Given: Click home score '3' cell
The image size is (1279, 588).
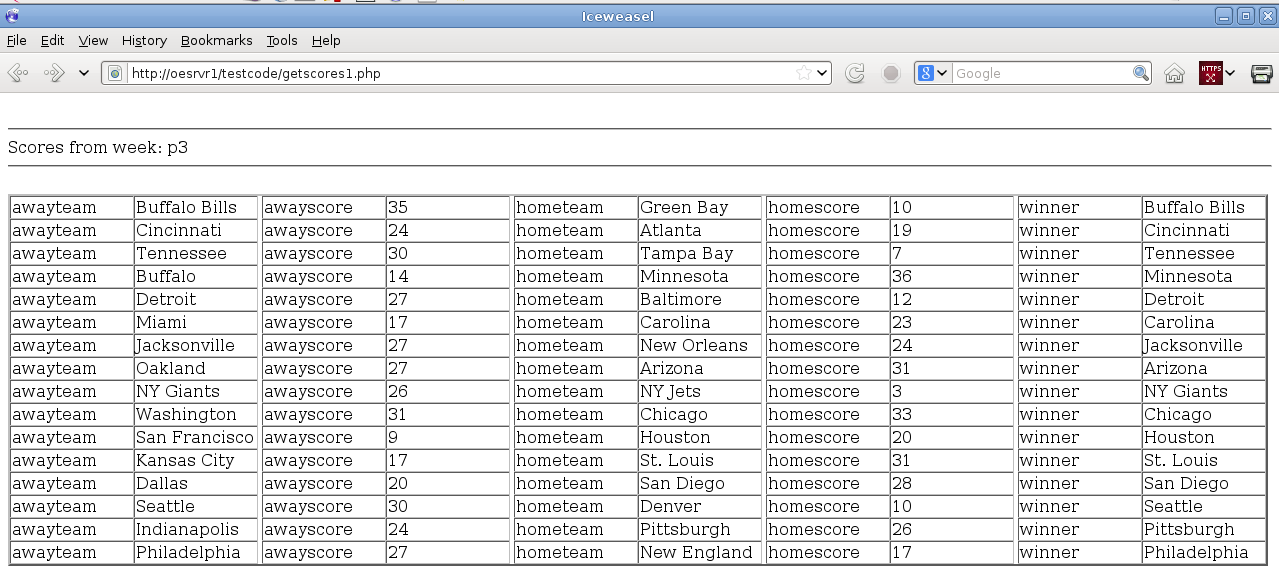Looking at the screenshot, I should tap(952, 391).
